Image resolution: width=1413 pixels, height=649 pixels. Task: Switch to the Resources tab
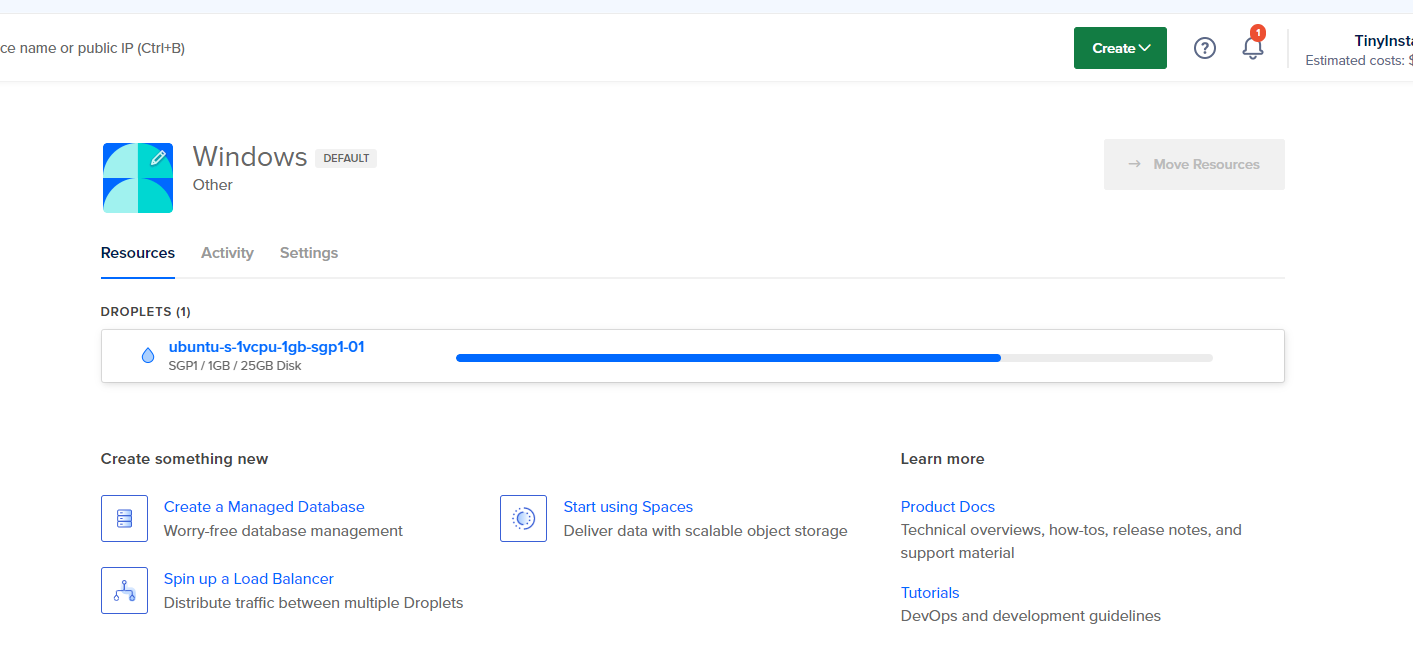coord(138,253)
